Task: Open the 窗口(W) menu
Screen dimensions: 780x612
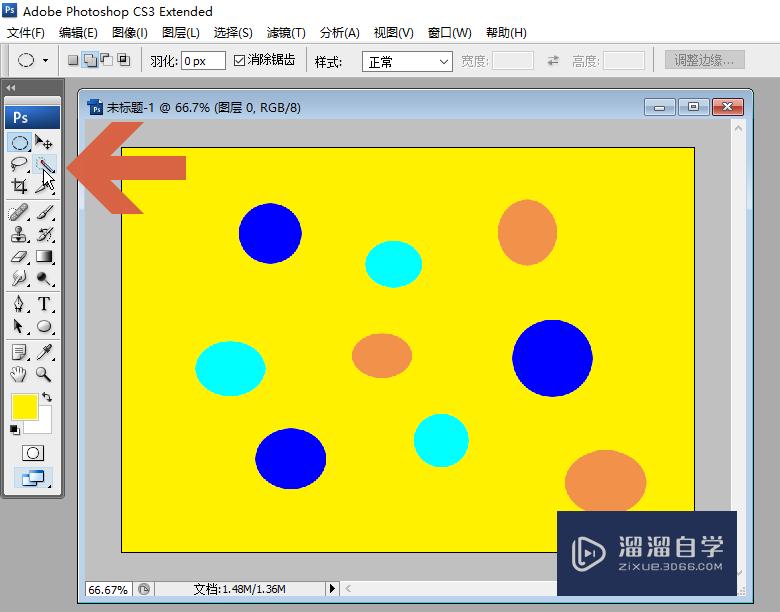Action: point(449,33)
